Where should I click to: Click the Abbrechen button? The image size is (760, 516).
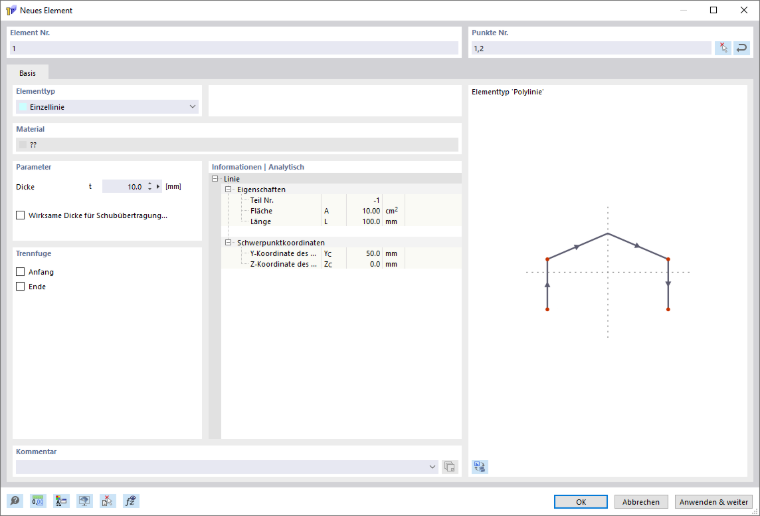pos(641,502)
